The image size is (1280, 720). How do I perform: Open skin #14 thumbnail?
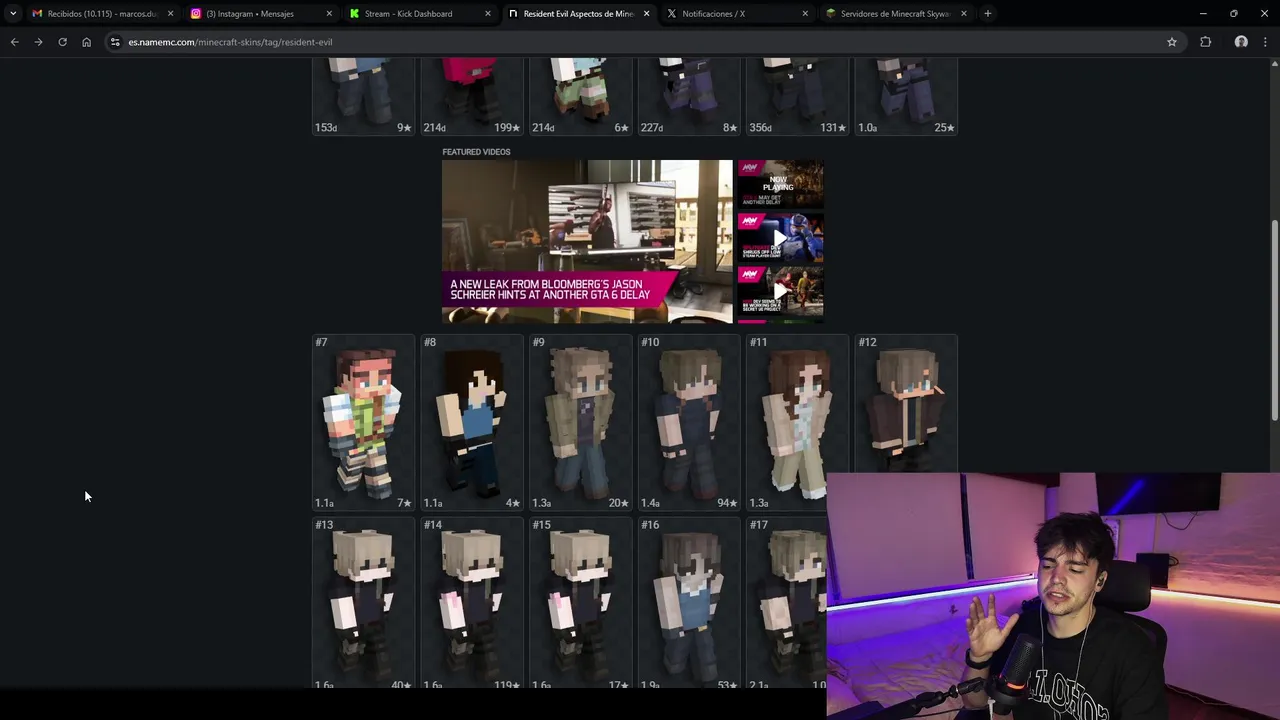472,603
